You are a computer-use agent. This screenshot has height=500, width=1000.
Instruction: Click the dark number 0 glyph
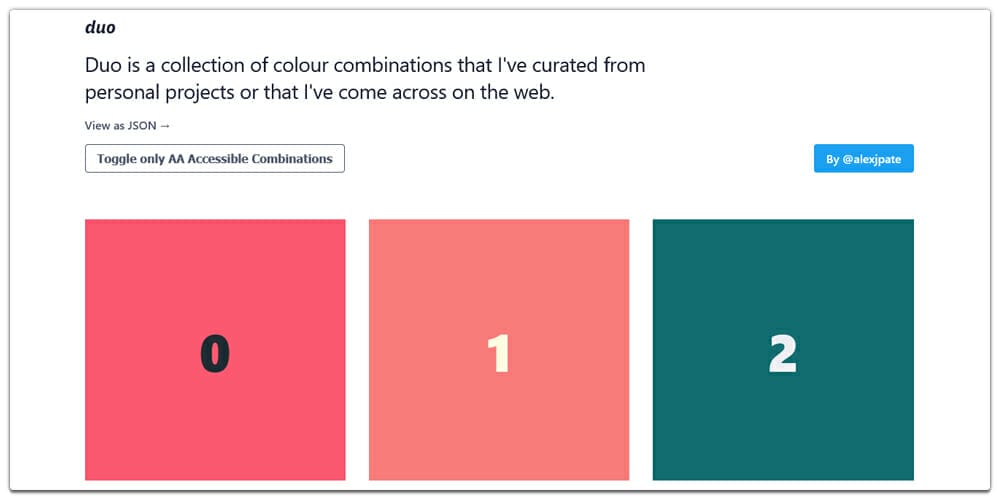pos(215,354)
